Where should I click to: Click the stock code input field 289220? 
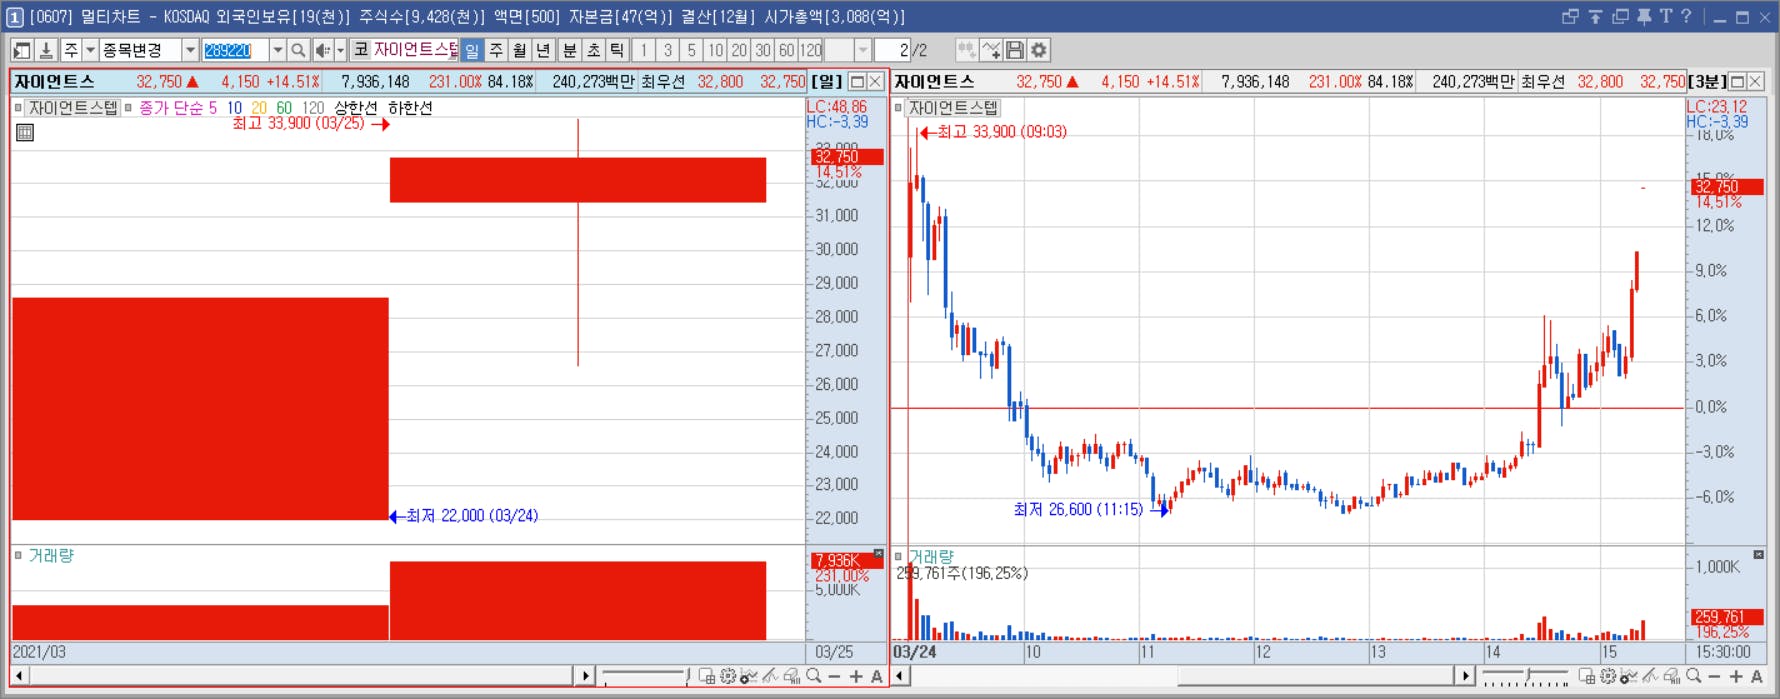pos(235,50)
